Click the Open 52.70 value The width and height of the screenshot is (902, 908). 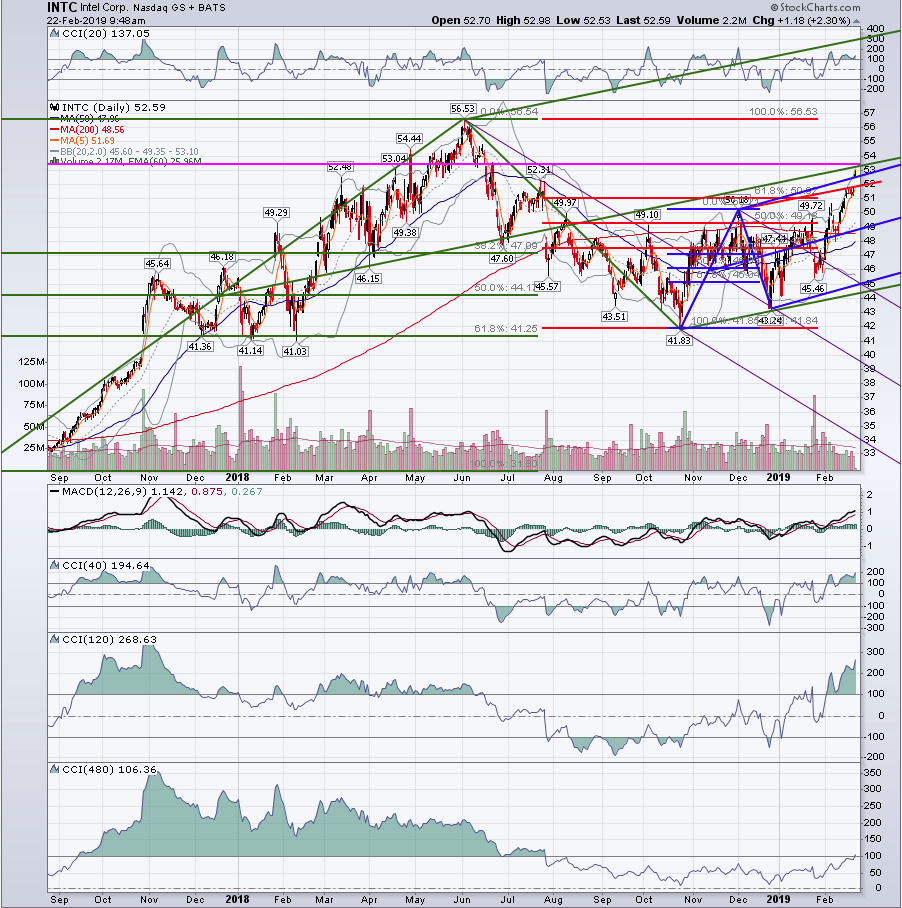[461, 20]
